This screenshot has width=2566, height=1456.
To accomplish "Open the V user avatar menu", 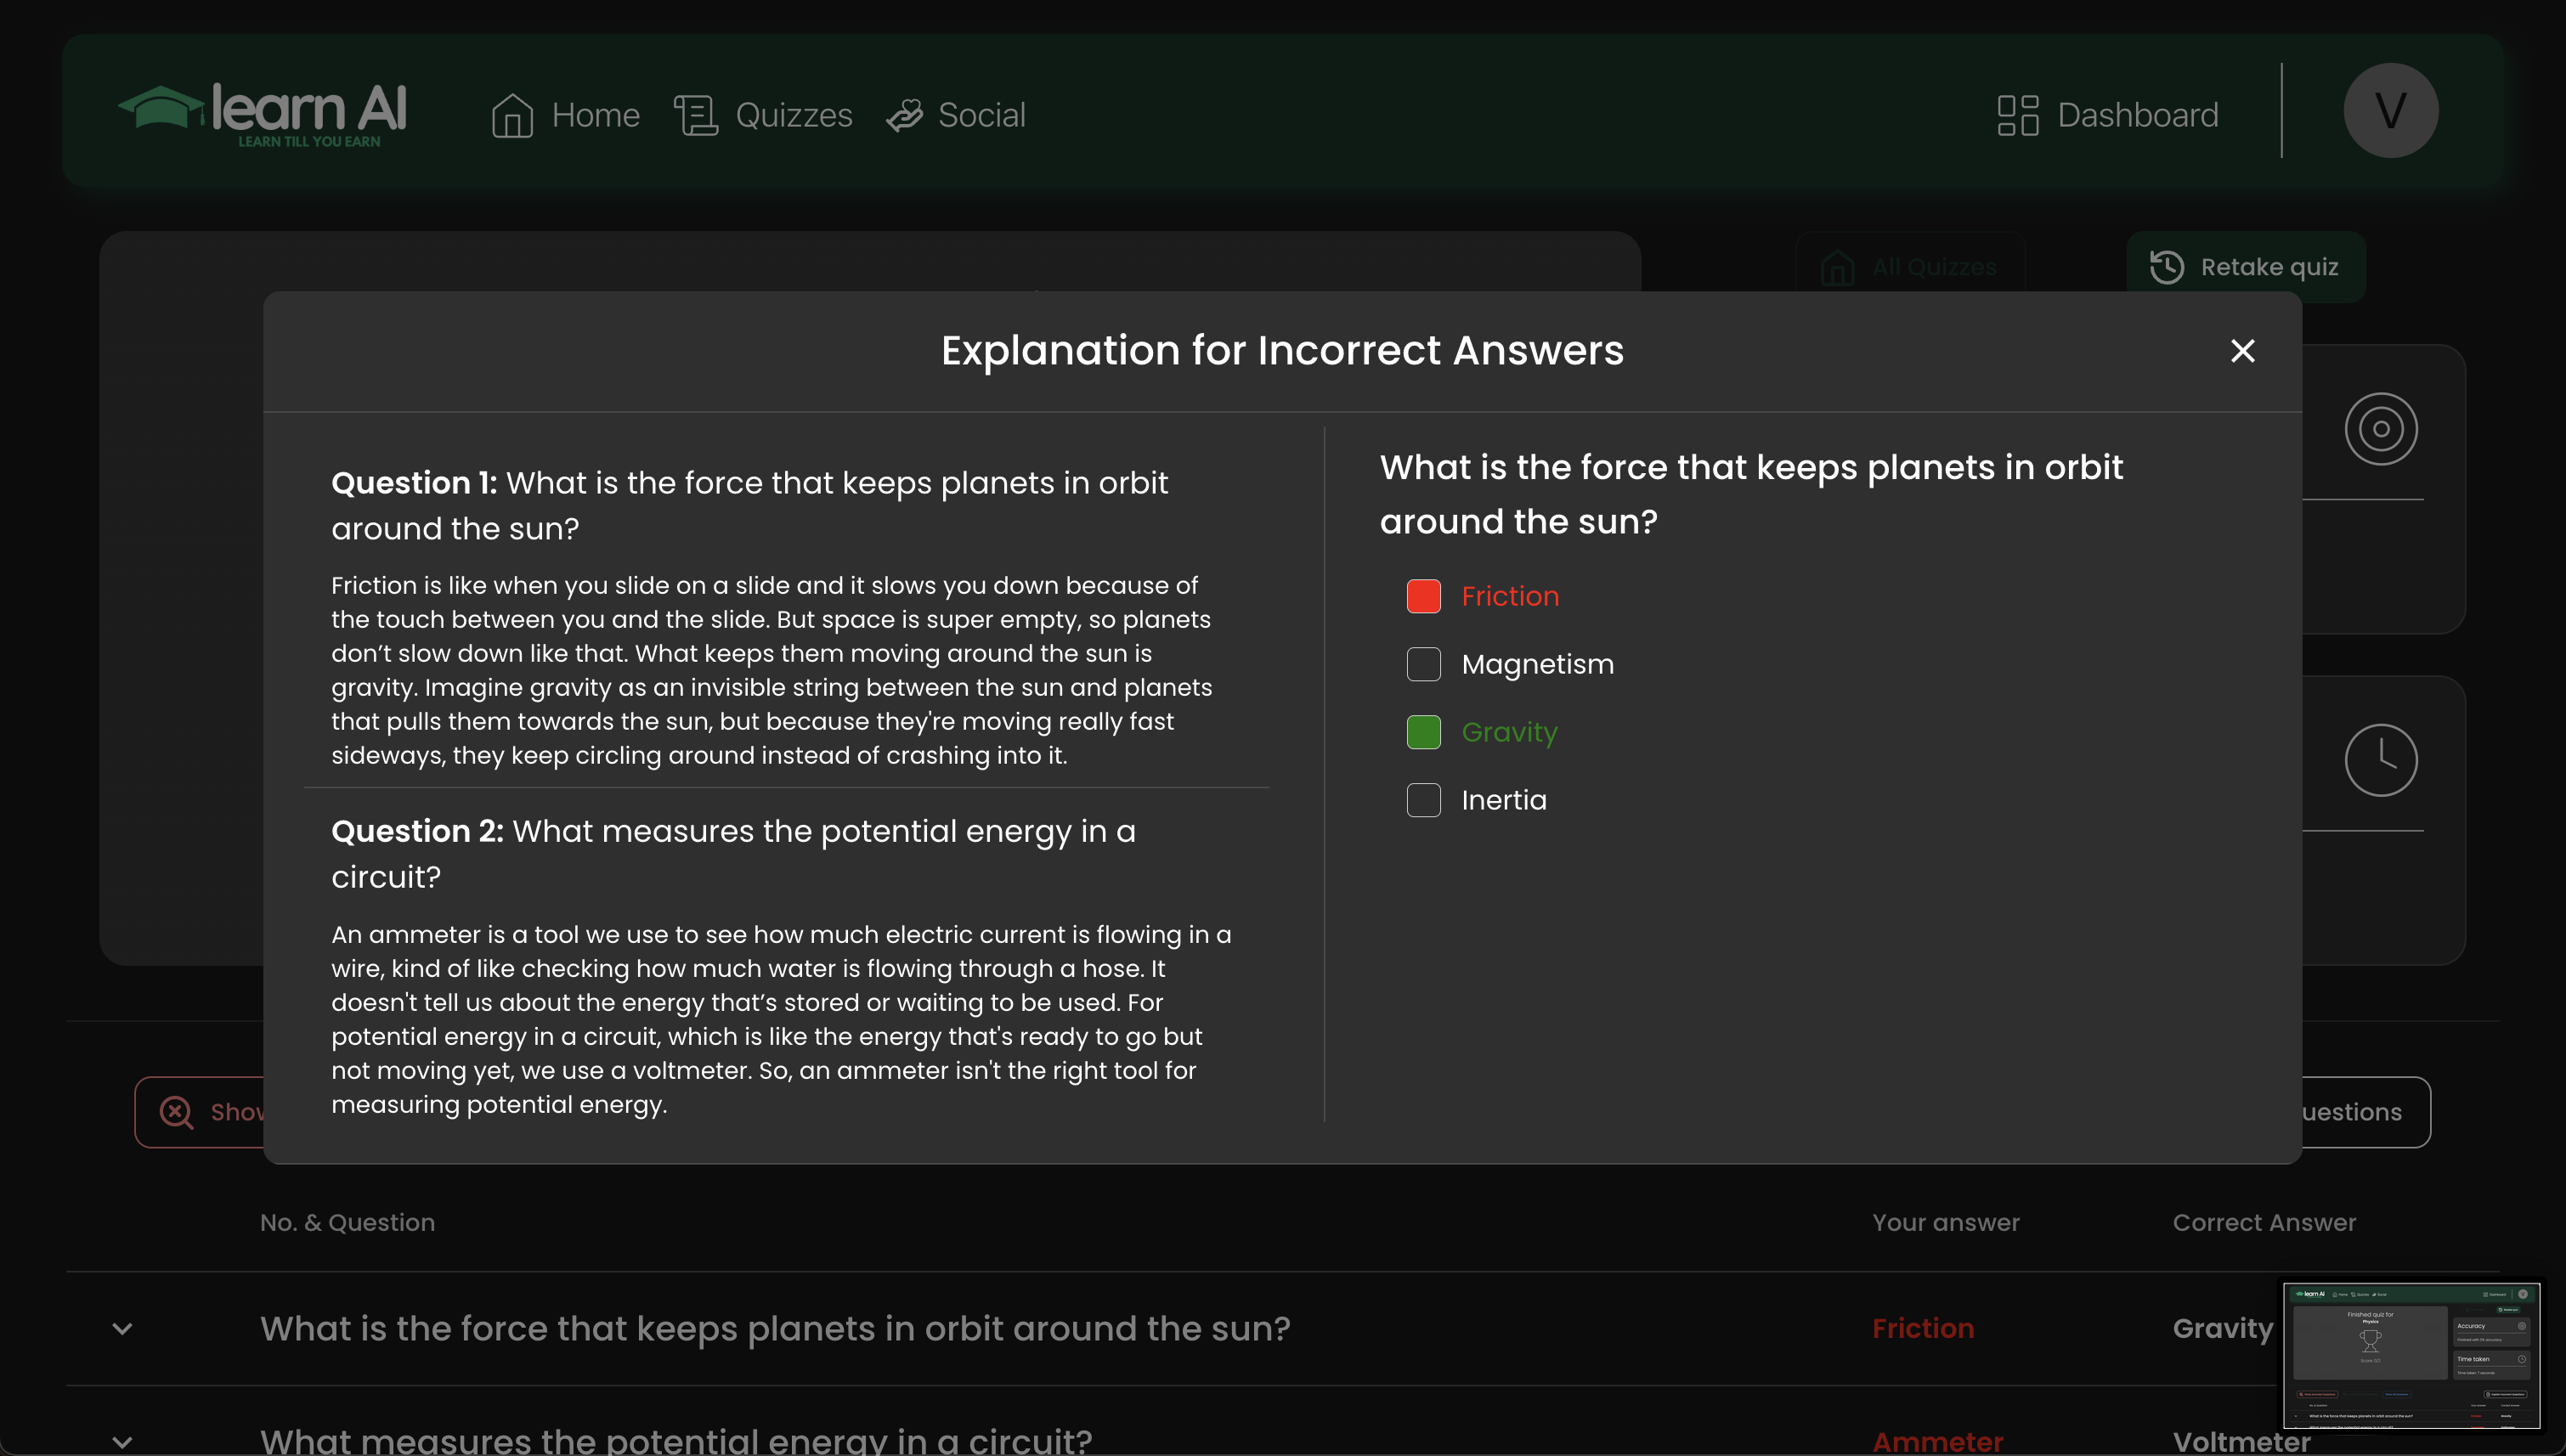I will (2390, 111).
